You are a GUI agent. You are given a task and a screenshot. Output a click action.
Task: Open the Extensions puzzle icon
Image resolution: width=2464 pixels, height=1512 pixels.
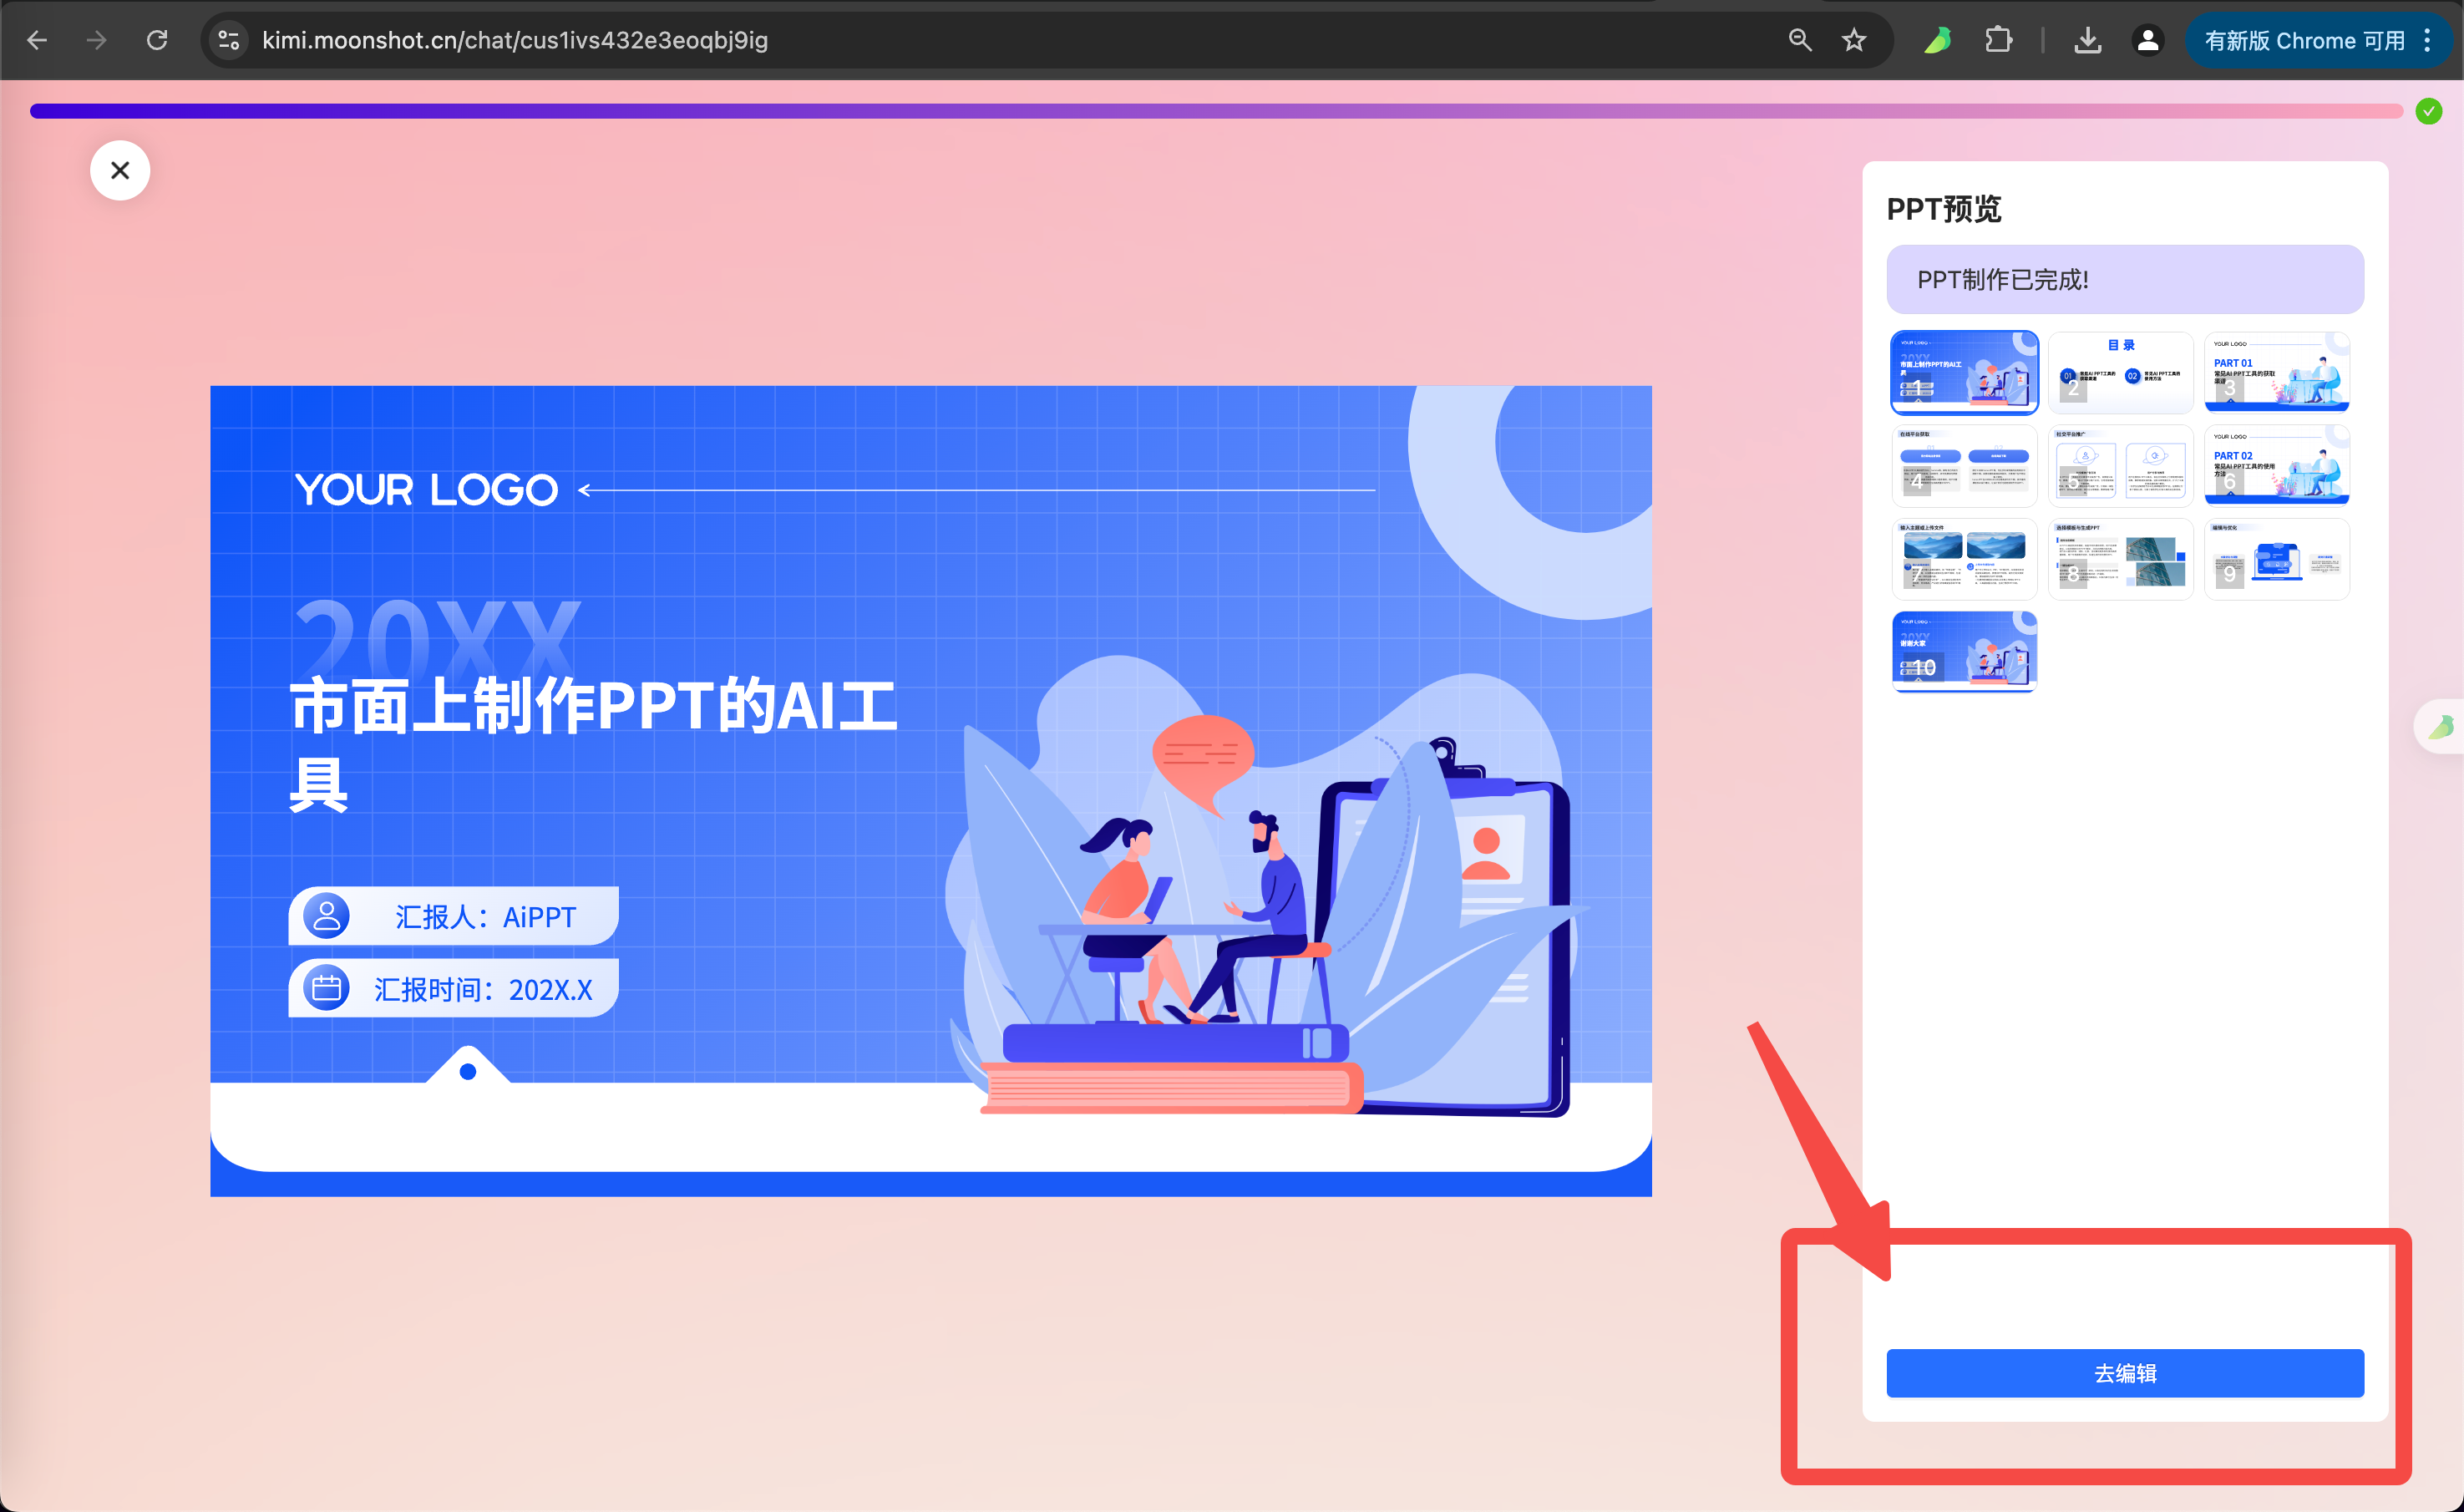tap(1998, 40)
